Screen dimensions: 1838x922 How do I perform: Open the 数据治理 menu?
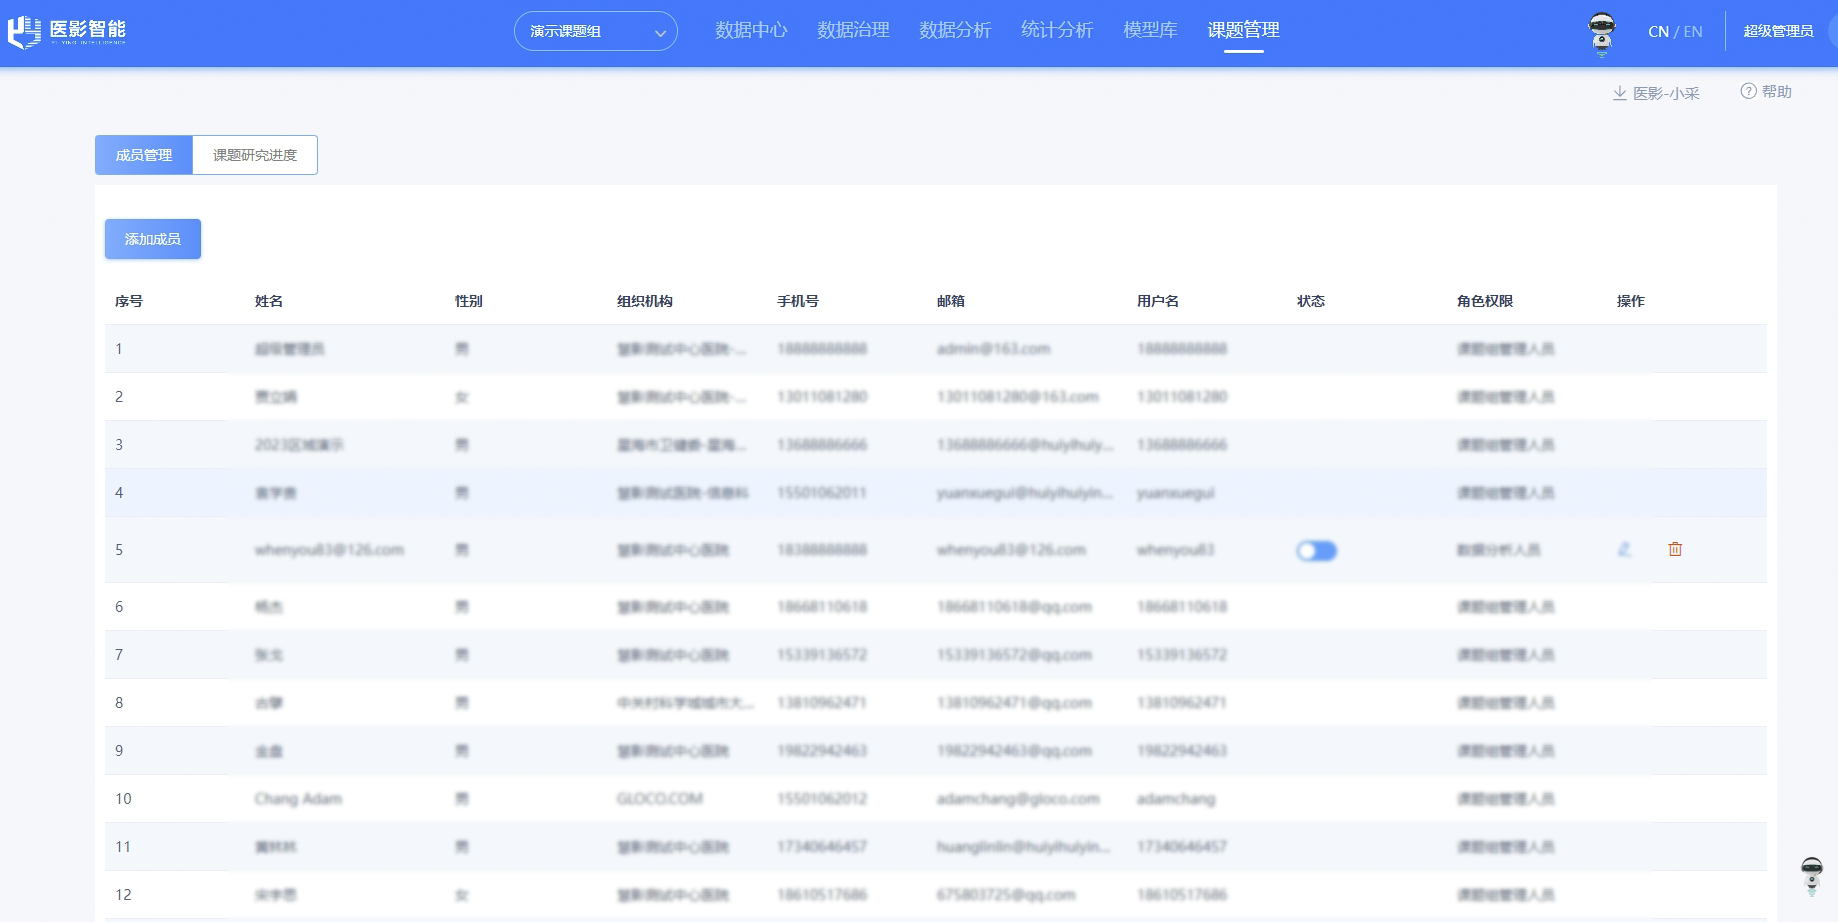tap(853, 30)
